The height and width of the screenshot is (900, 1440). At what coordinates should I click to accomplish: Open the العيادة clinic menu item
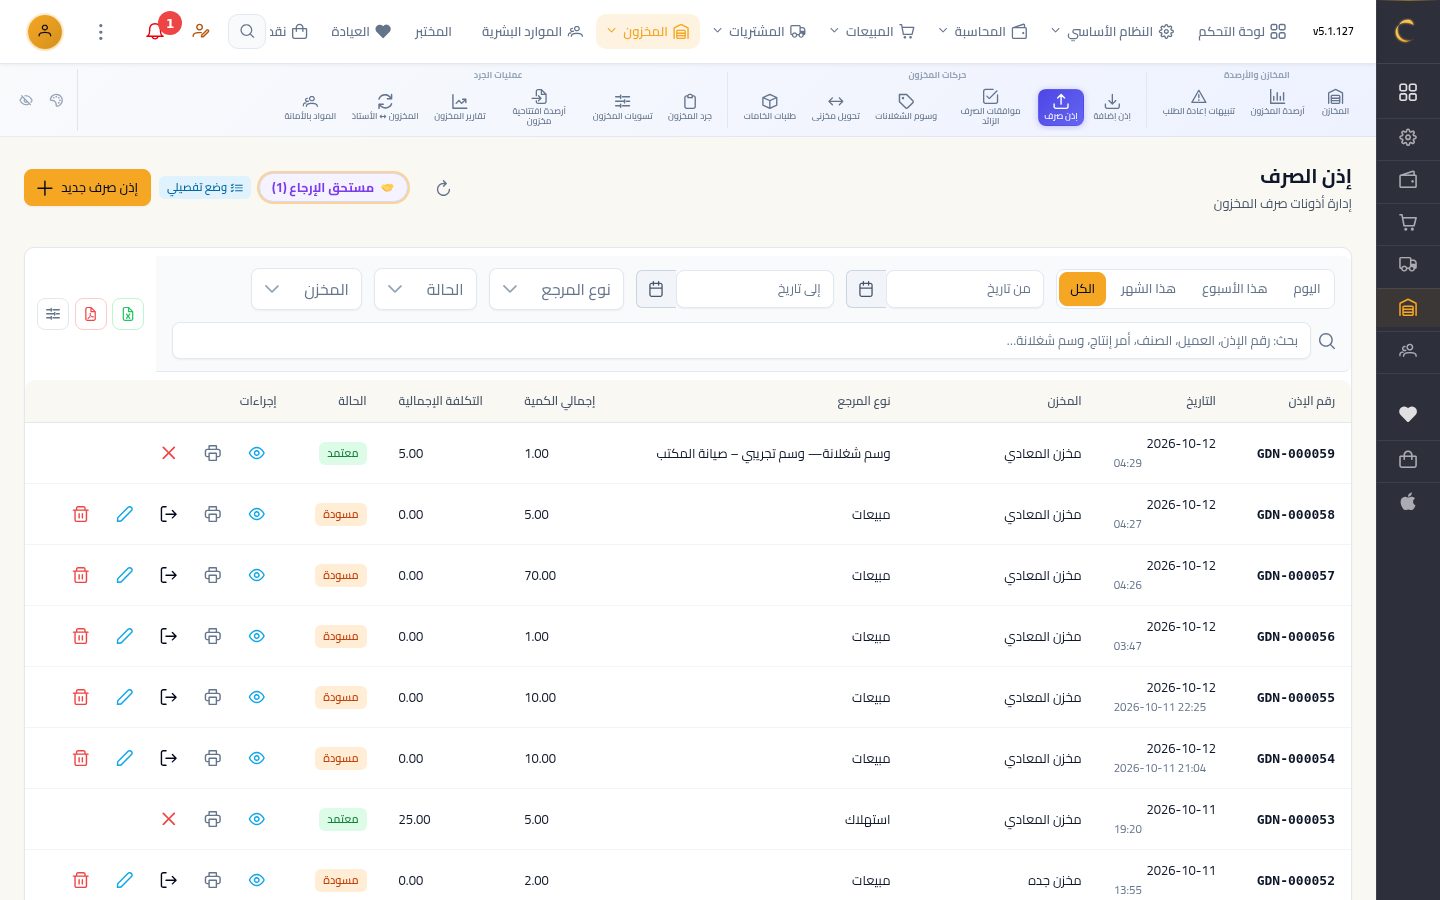(x=361, y=32)
